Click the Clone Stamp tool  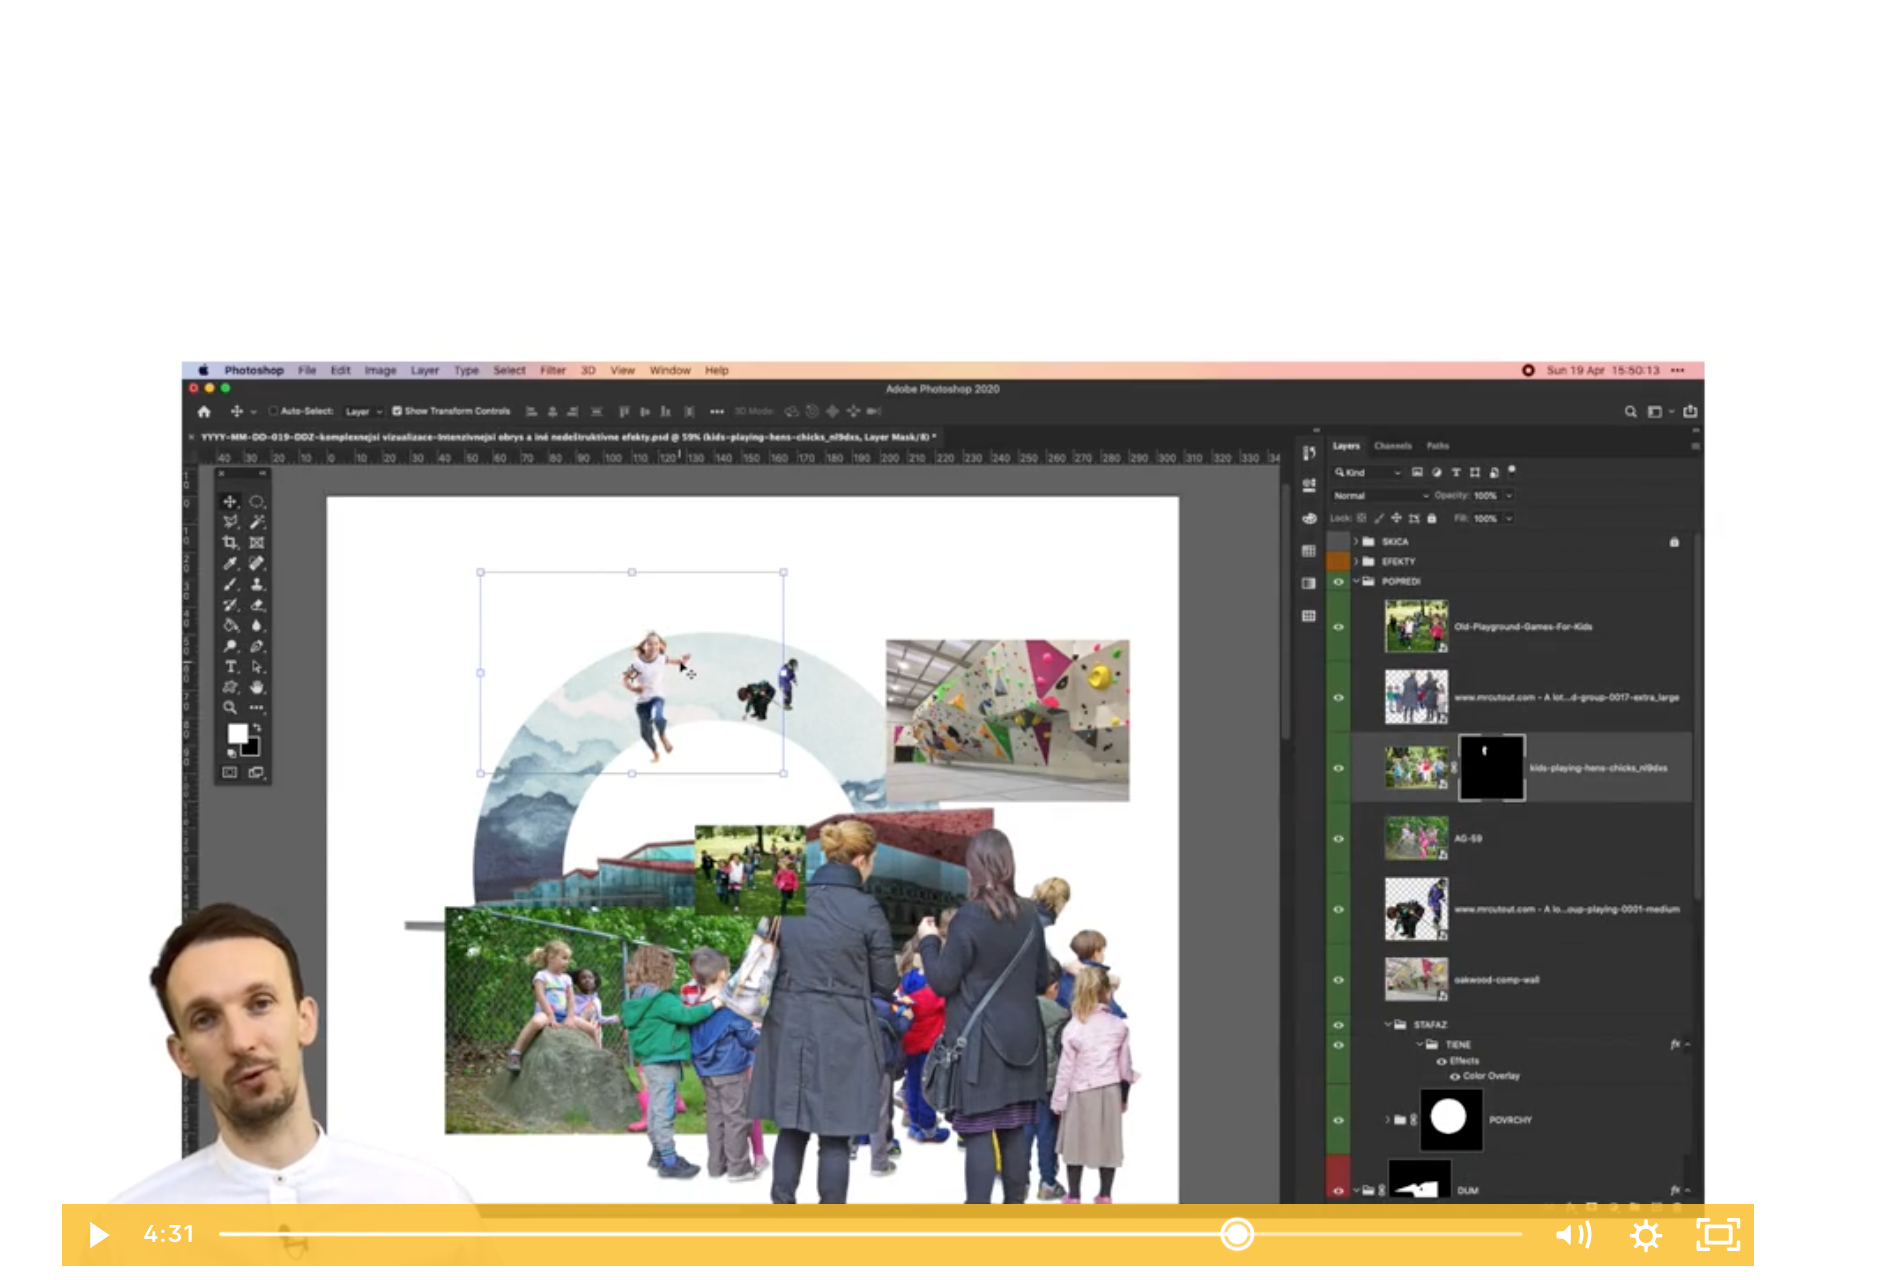click(257, 584)
